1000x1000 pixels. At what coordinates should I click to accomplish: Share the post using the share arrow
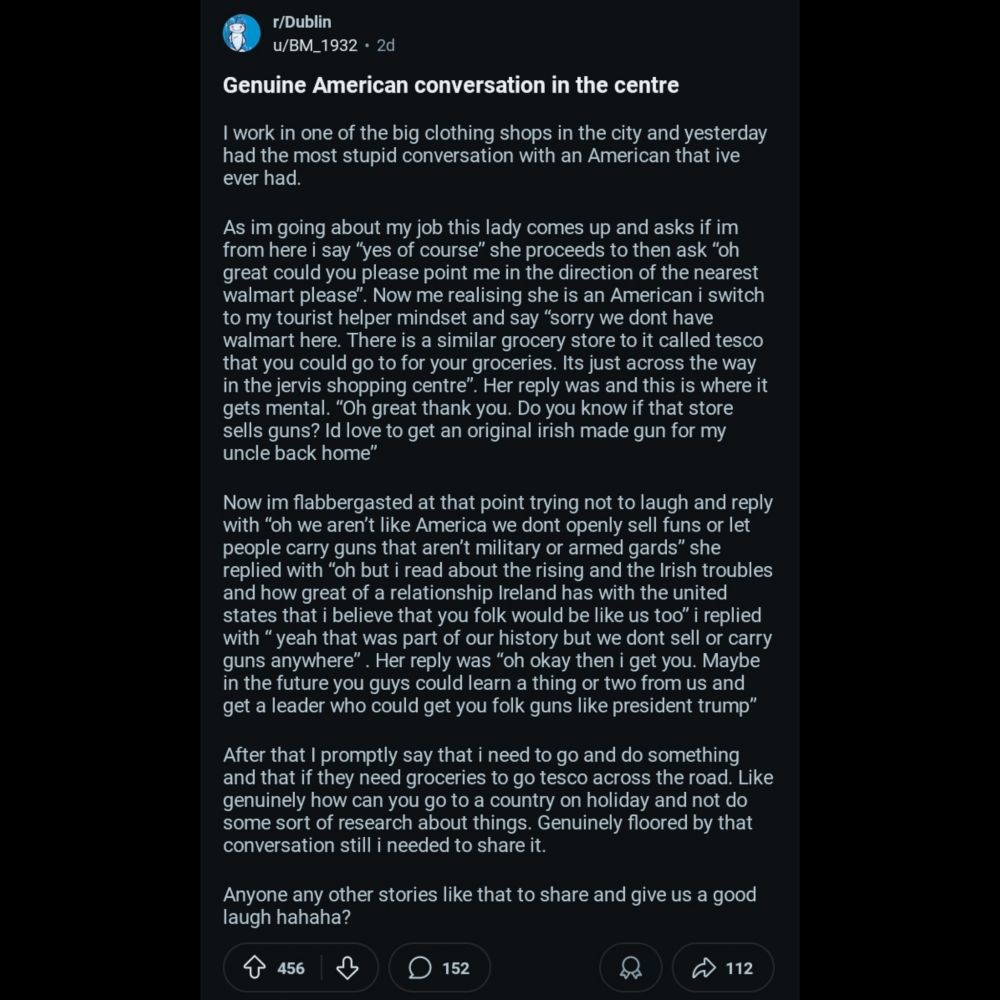[704, 968]
